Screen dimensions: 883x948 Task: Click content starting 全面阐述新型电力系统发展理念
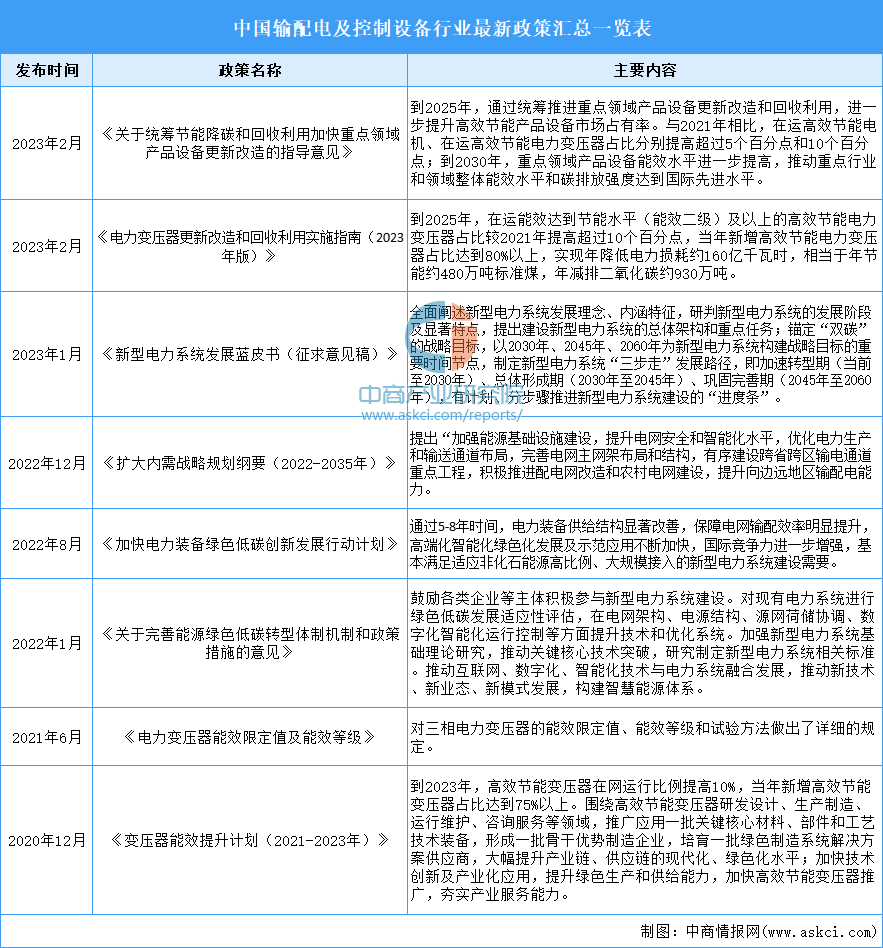641,354
